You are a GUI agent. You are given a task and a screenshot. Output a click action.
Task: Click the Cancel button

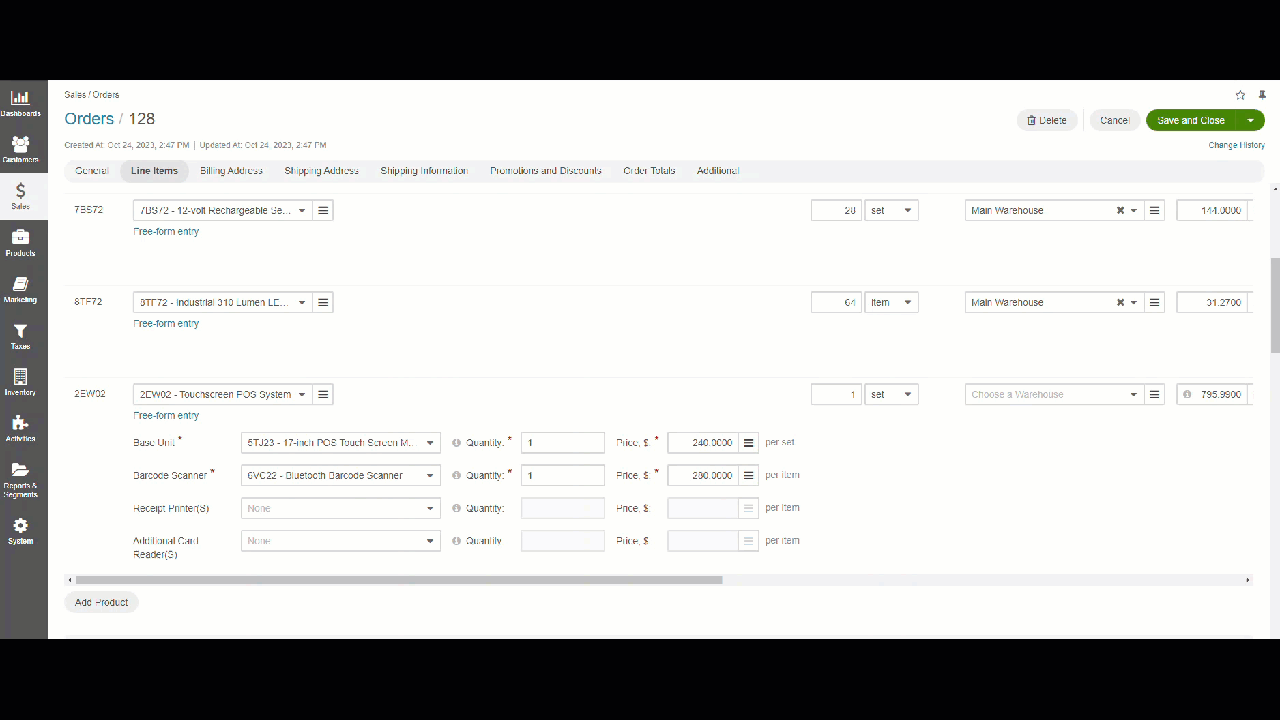pos(1115,120)
